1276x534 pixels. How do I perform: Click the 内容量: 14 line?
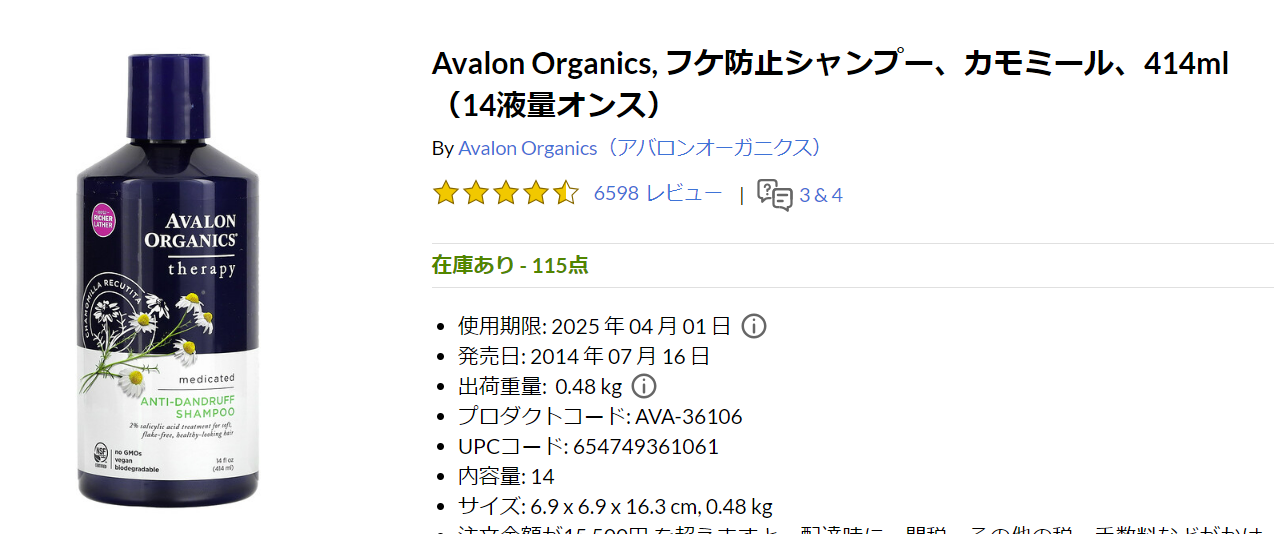point(506,476)
